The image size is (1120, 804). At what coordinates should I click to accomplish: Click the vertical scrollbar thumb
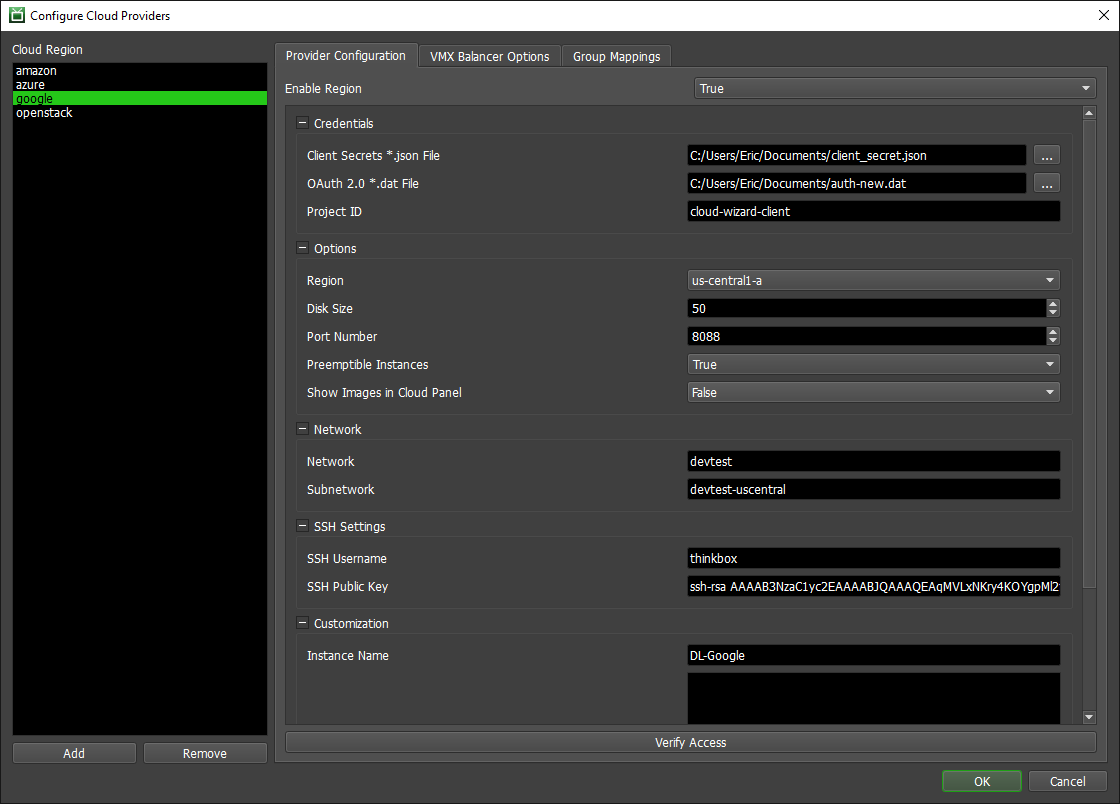pyautogui.click(x=1089, y=354)
